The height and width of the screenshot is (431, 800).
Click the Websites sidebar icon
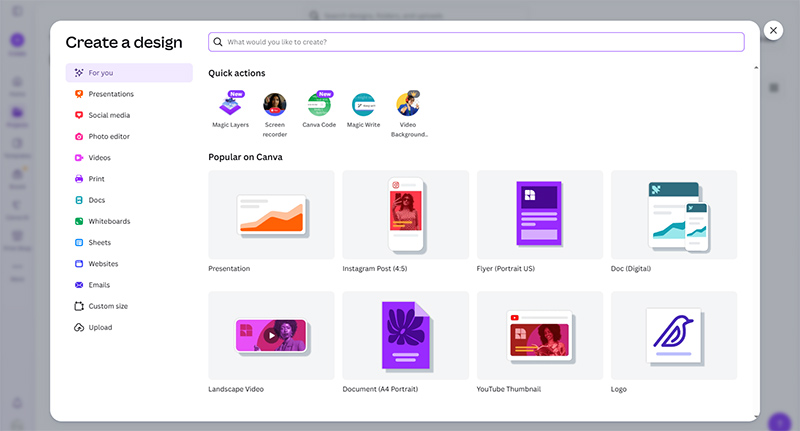point(79,264)
